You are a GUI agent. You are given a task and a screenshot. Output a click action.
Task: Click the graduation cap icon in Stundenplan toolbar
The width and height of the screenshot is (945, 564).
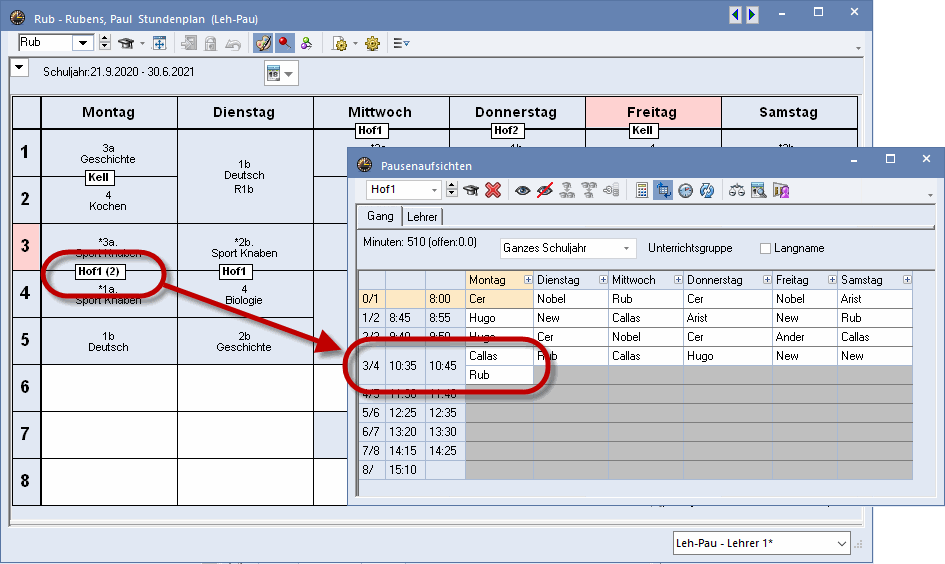point(125,43)
